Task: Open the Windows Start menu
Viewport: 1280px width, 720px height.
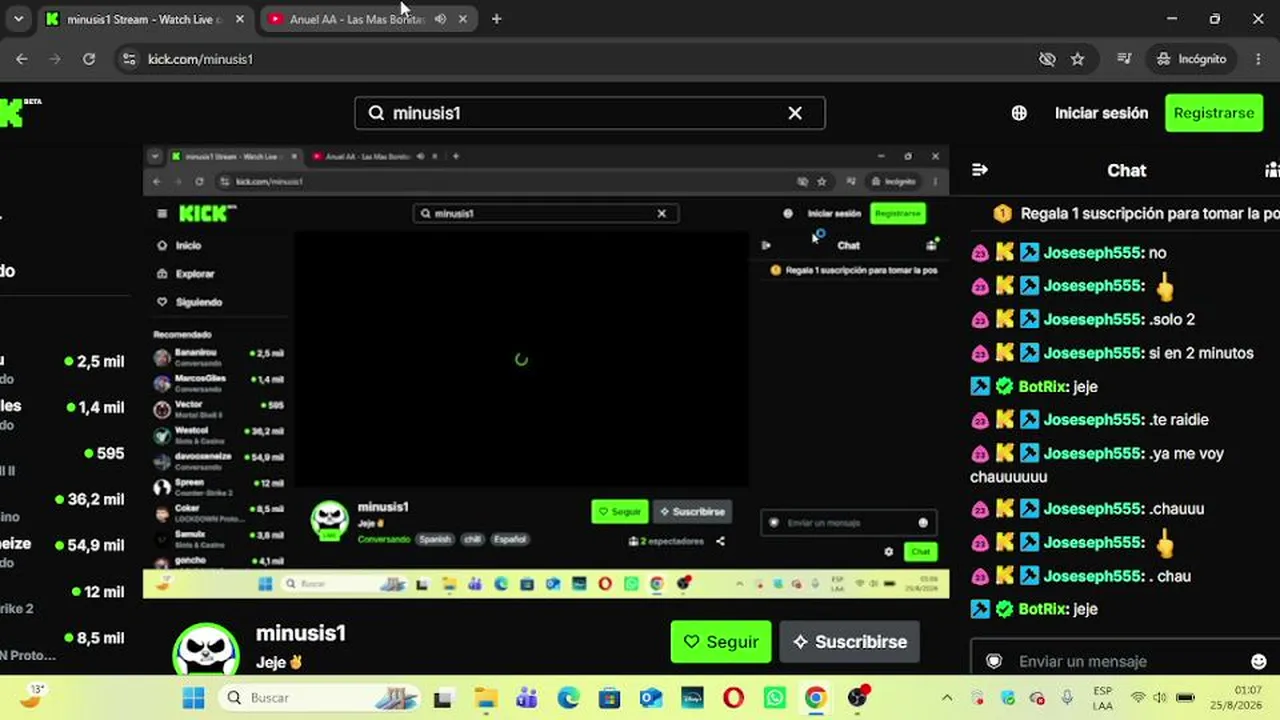Action: [x=194, y=697]
